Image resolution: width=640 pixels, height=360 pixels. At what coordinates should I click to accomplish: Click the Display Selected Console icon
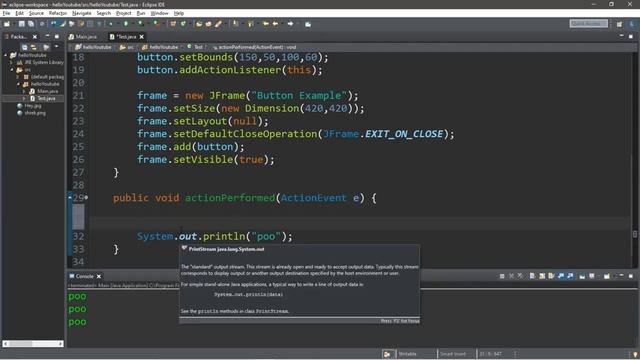click(x=592, y=276)
